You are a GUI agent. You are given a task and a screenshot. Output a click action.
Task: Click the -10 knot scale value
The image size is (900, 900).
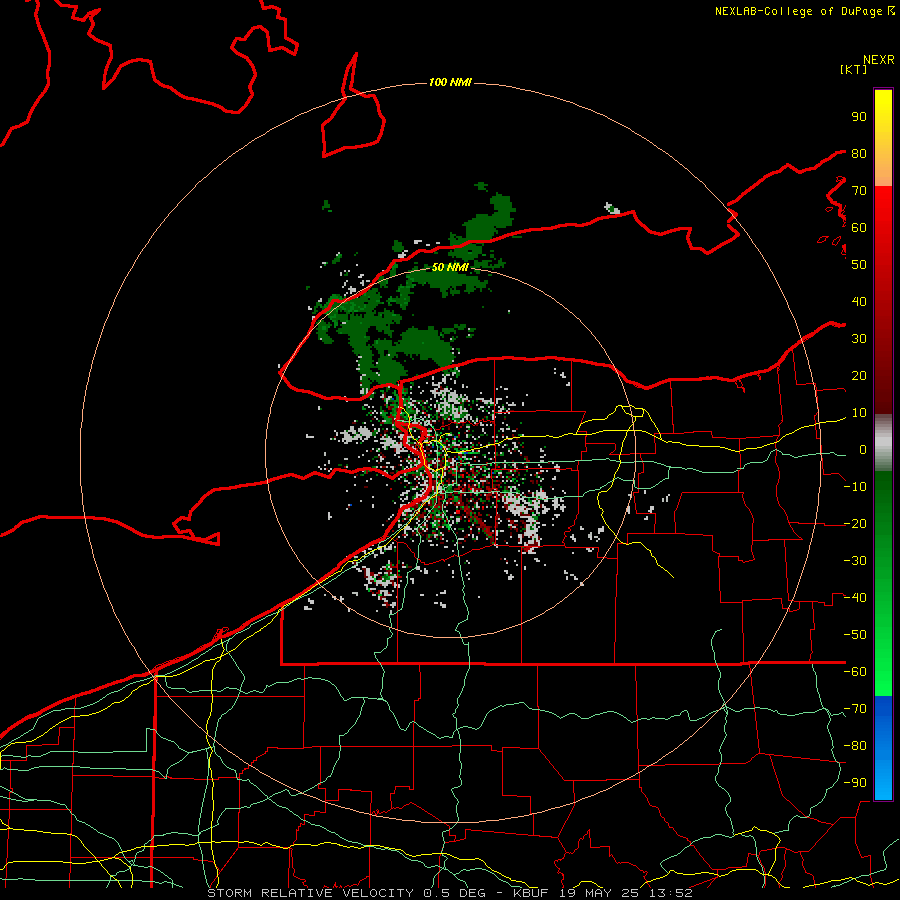pyautogui.click(x=855, y=487)
